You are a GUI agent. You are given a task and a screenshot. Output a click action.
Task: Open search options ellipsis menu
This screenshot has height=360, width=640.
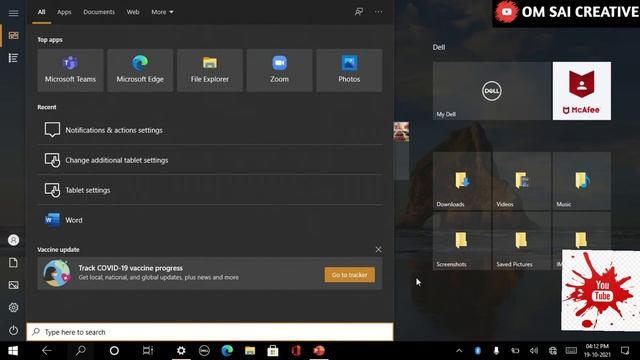[378, 12]
